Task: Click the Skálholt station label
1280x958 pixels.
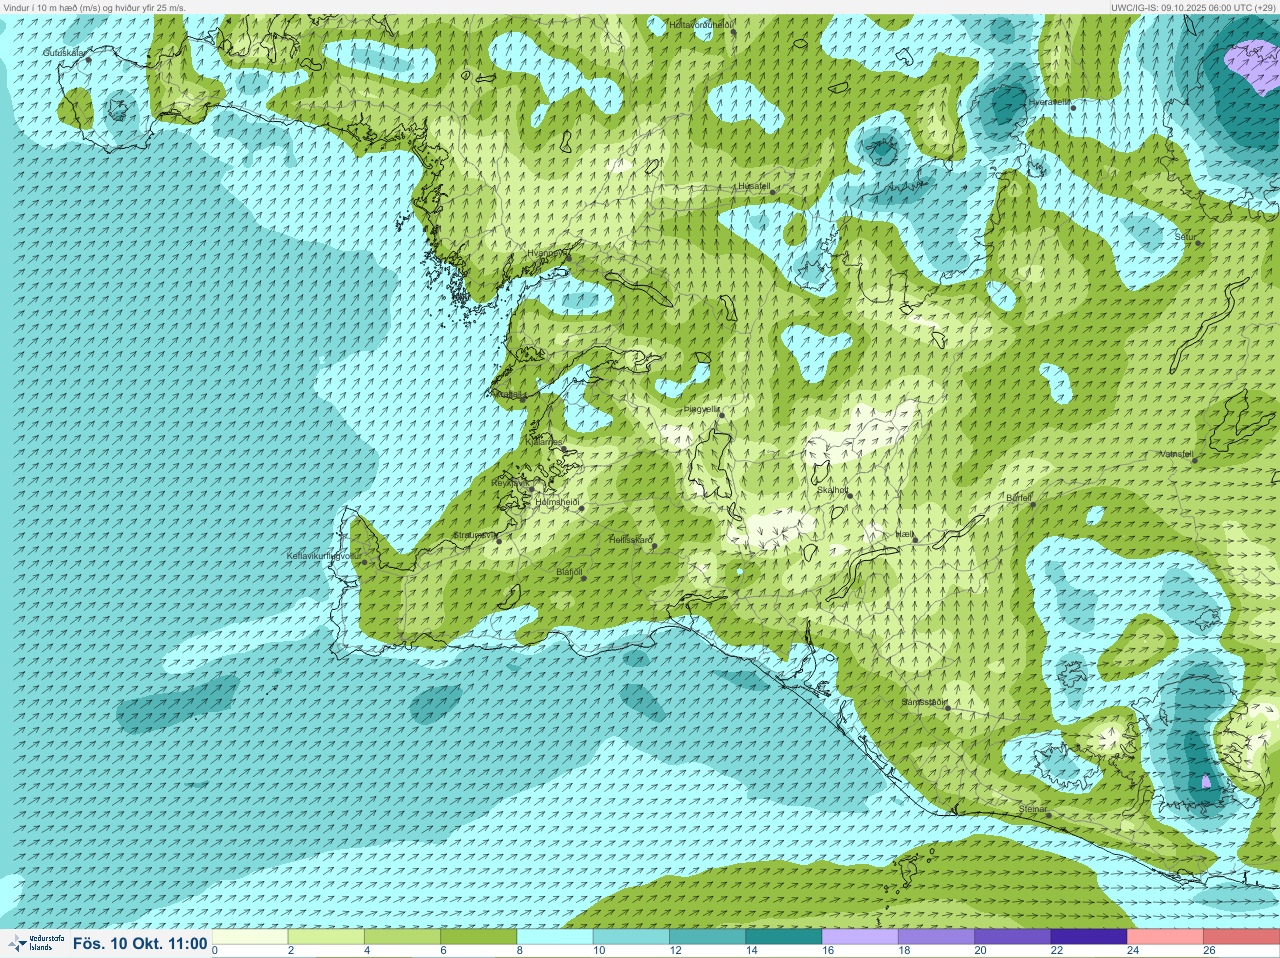Action: coord(833,490)
